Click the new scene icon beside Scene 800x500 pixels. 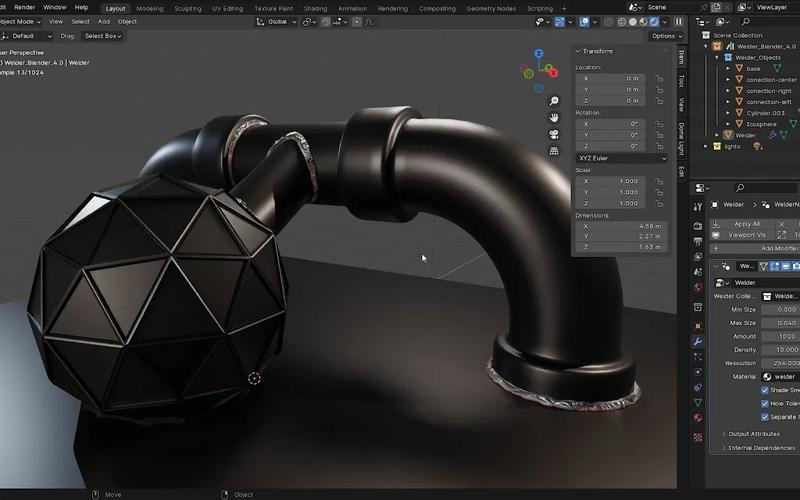[717, 7]
